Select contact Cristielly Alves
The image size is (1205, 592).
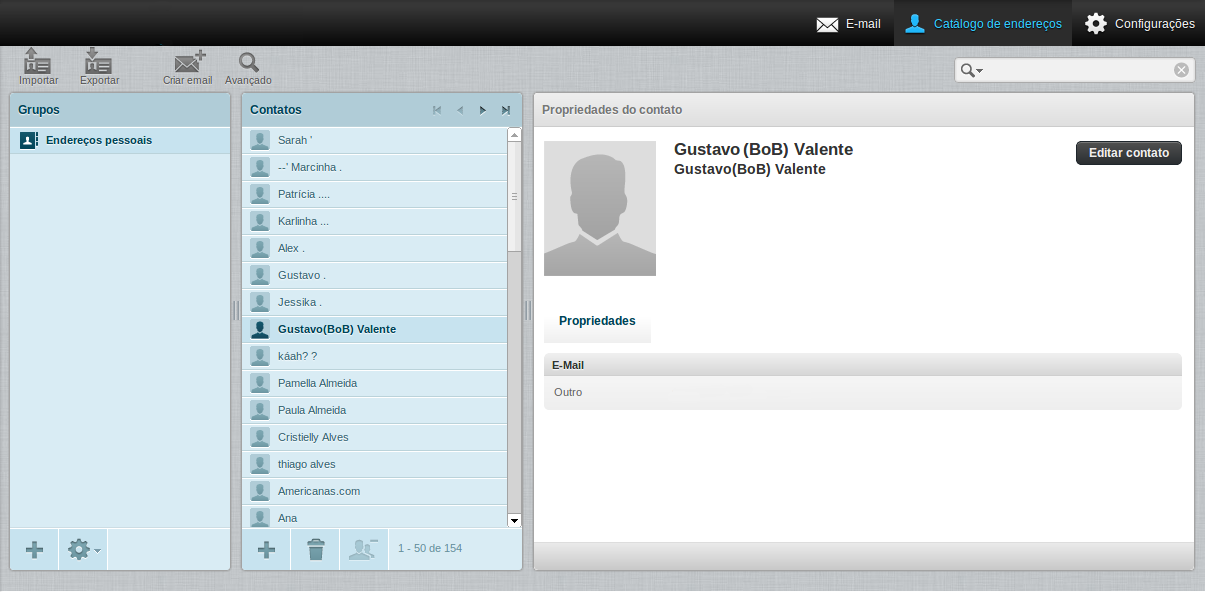click(x=375, y=437)
